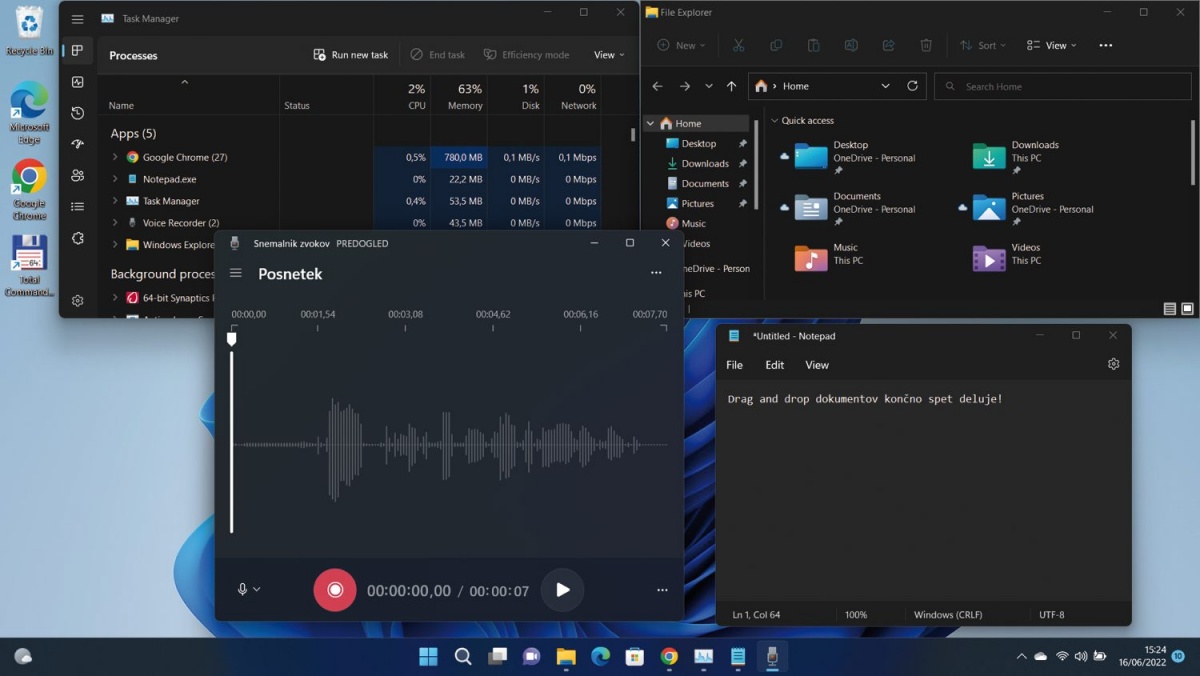Image resolution: width=1200 pixels, height=676 pixels.
Task: Open the microphone selection dropdown
Action: click(x=248, y=590)
